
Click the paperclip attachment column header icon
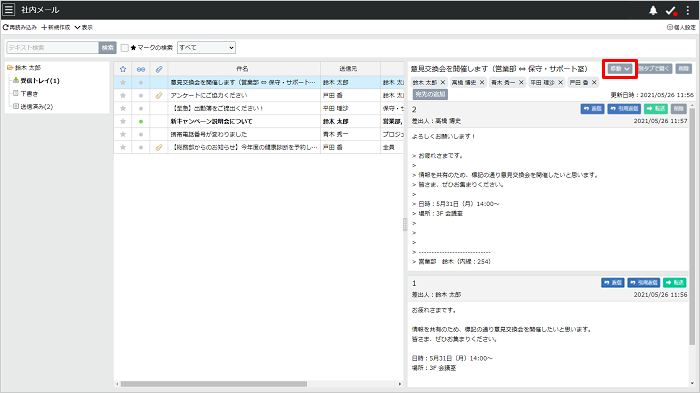tap(159, 69)
